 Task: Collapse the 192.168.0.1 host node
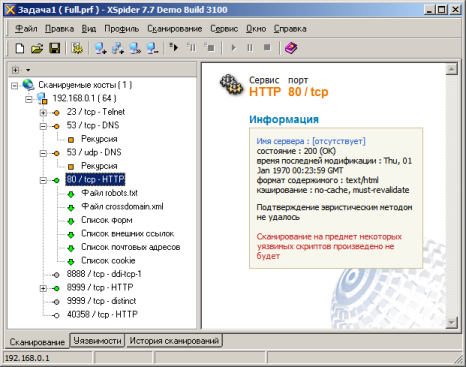29,99
